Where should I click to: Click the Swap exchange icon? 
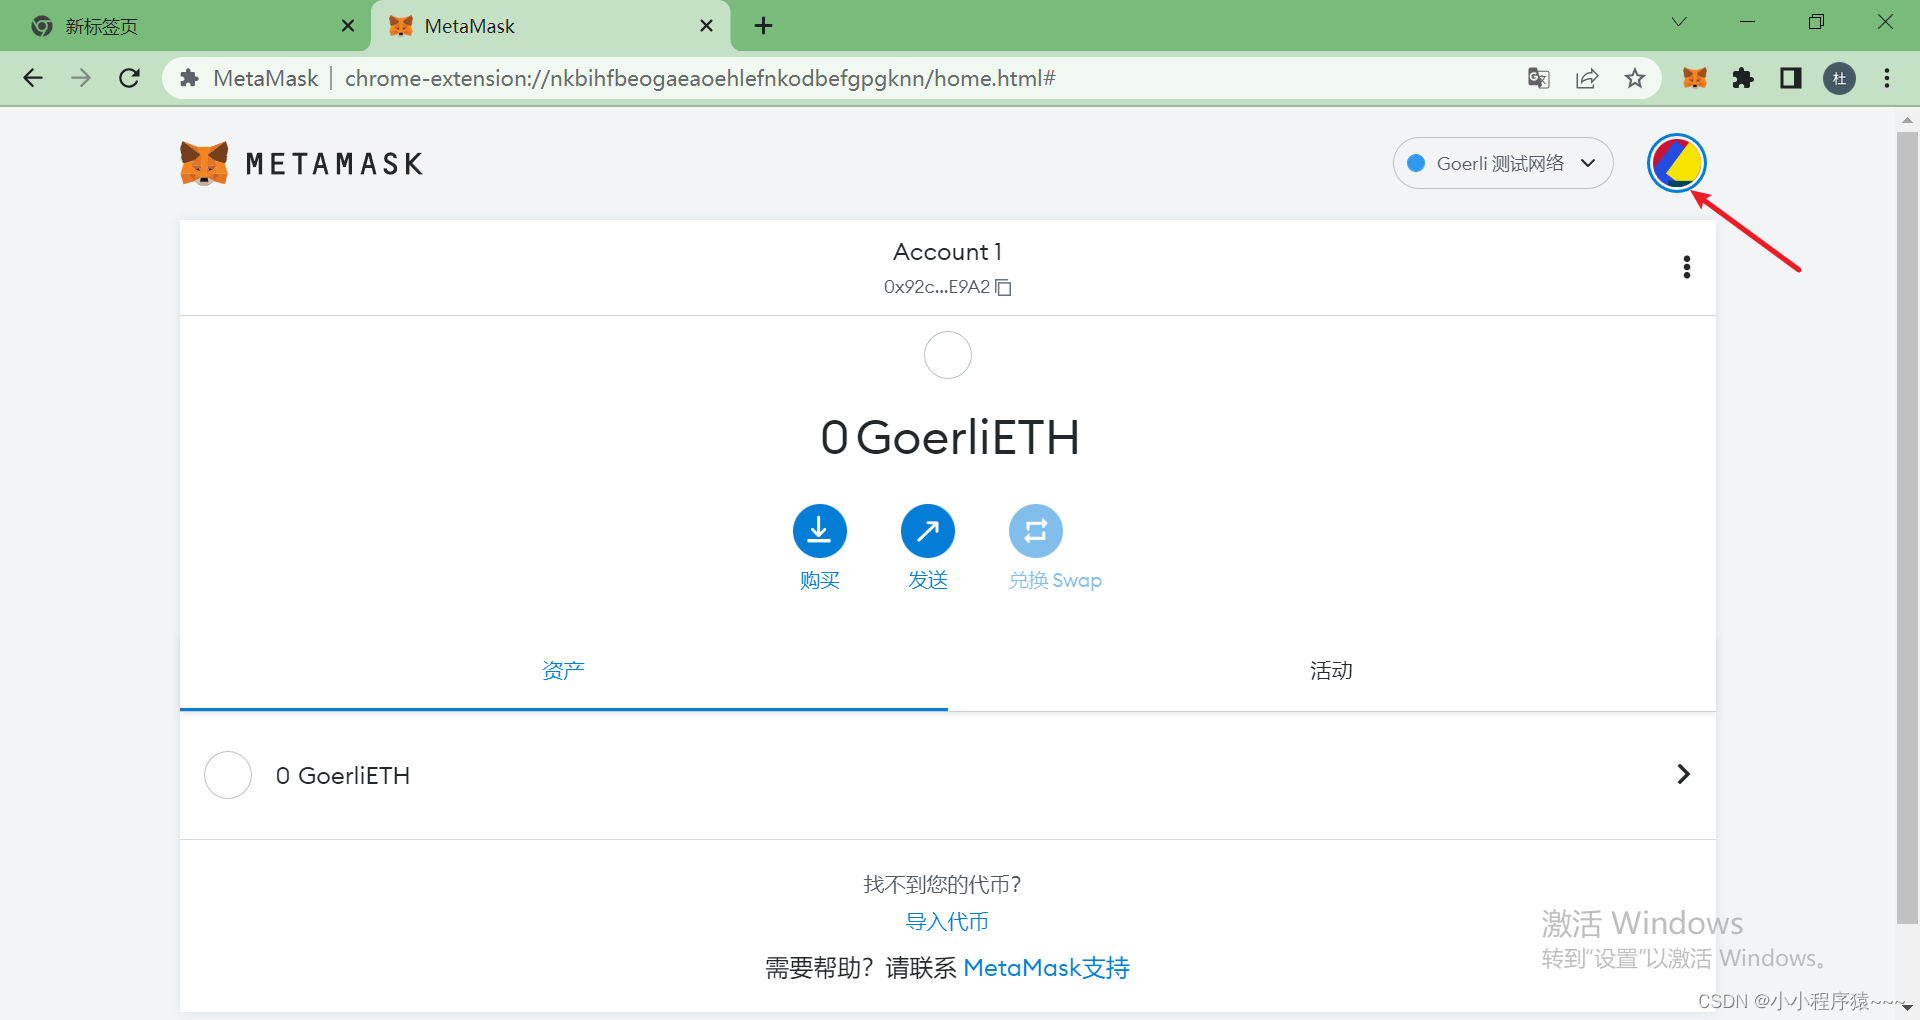1035,531
